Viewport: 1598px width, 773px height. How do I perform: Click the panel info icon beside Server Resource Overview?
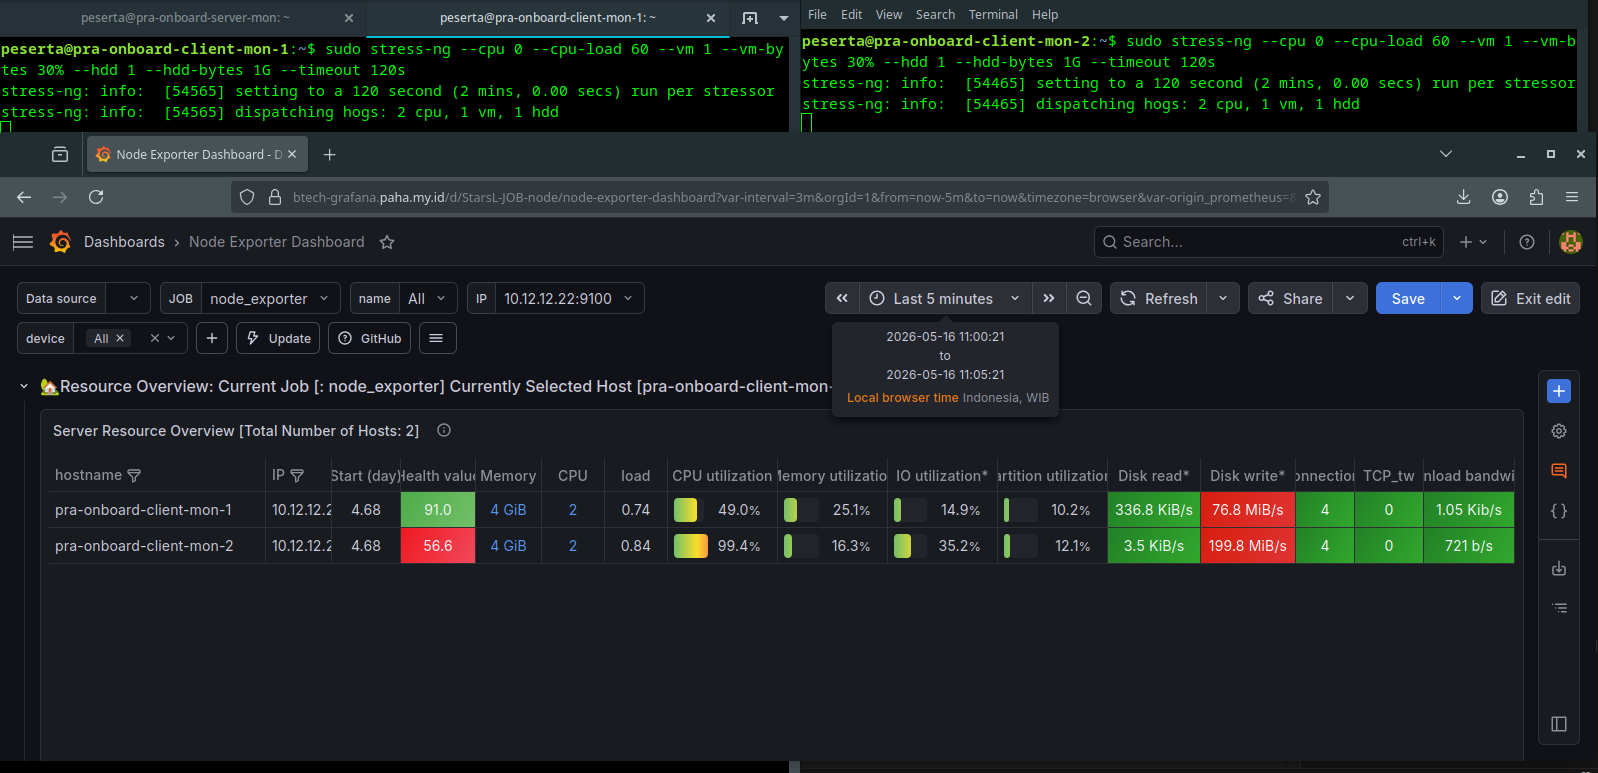[444, 430]
